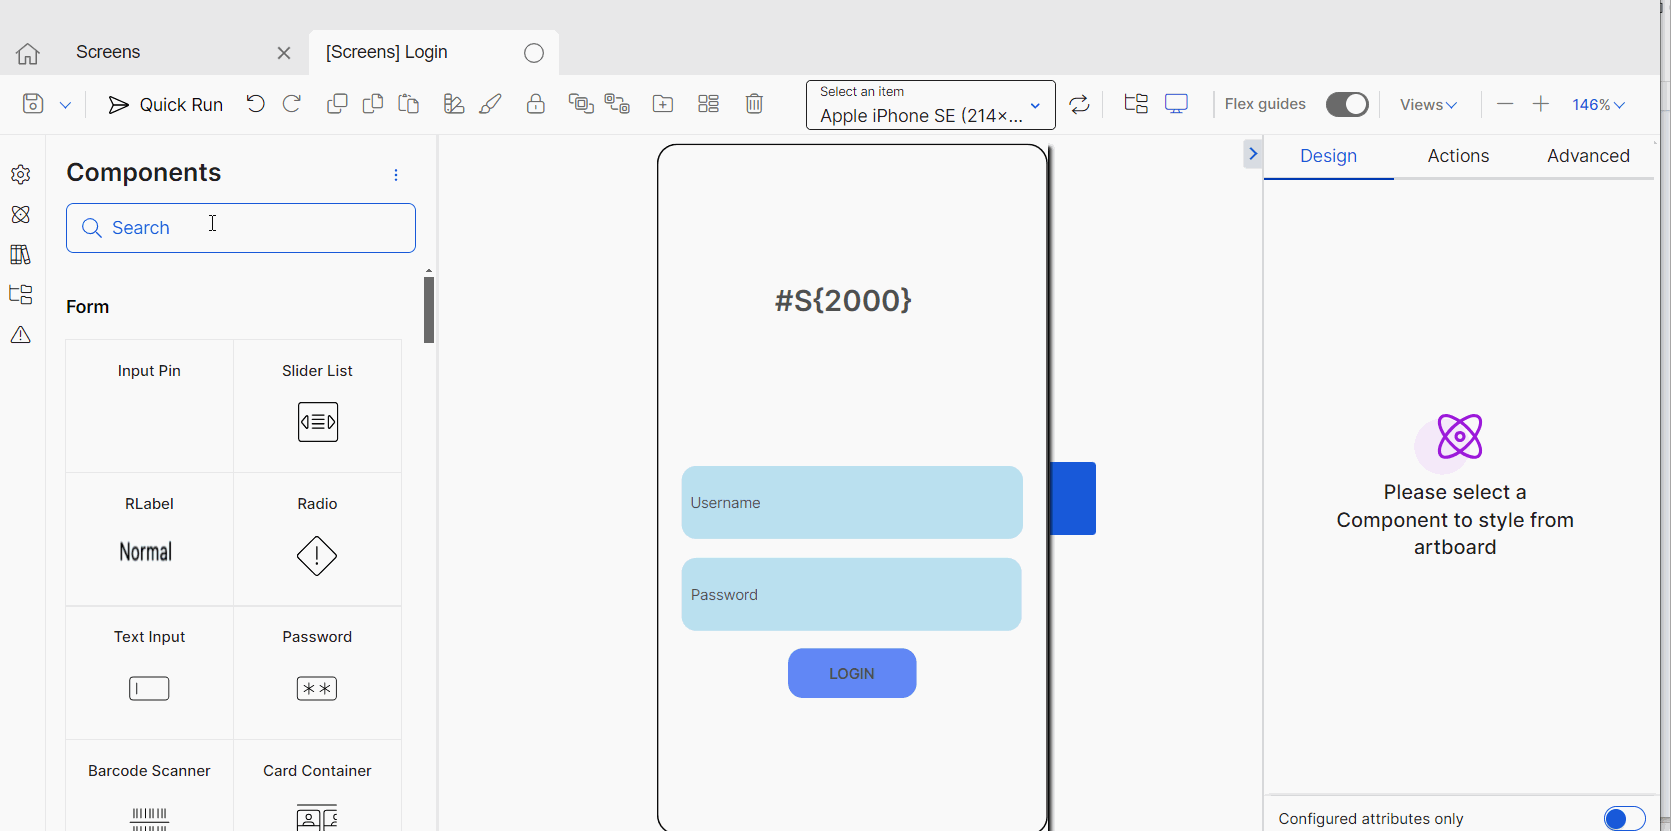Expand the Views dropdown
Screen dimensions: 1671x831
pos(1427,105)
